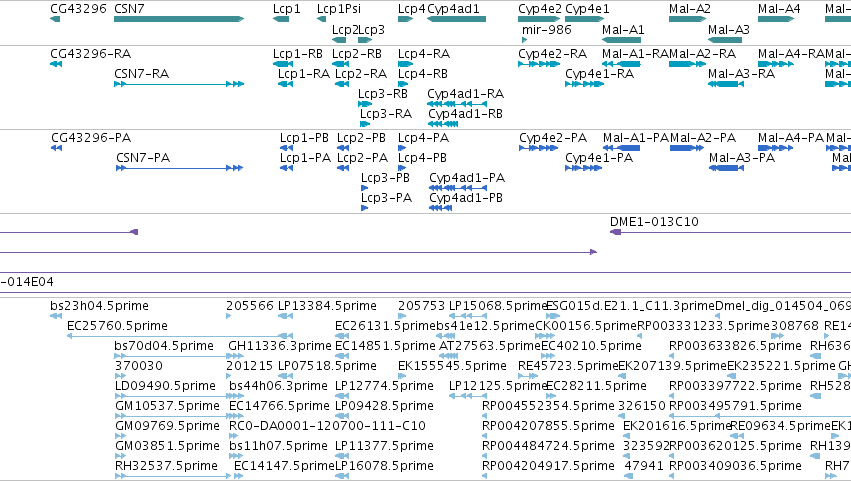Open the Lcp1 gene label
The width and height of the screenshot is (851, 481).
click(x=287, y=9)
